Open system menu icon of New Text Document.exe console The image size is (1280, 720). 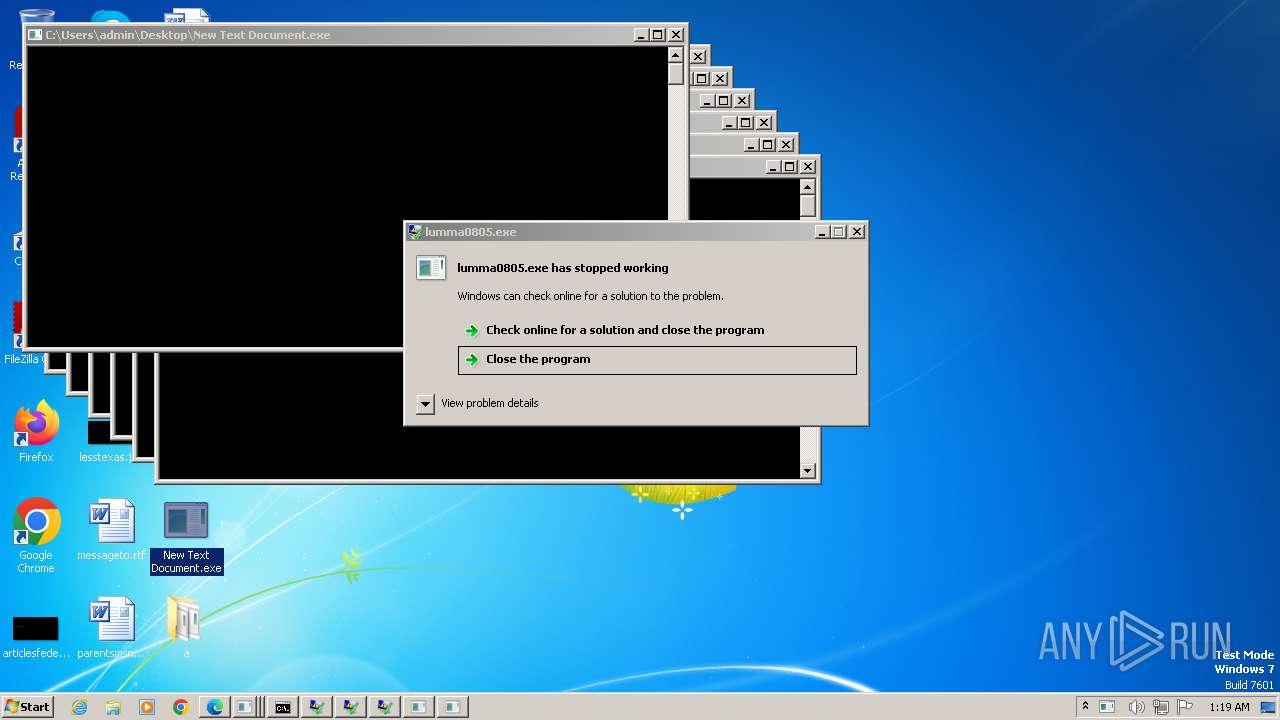35,35
